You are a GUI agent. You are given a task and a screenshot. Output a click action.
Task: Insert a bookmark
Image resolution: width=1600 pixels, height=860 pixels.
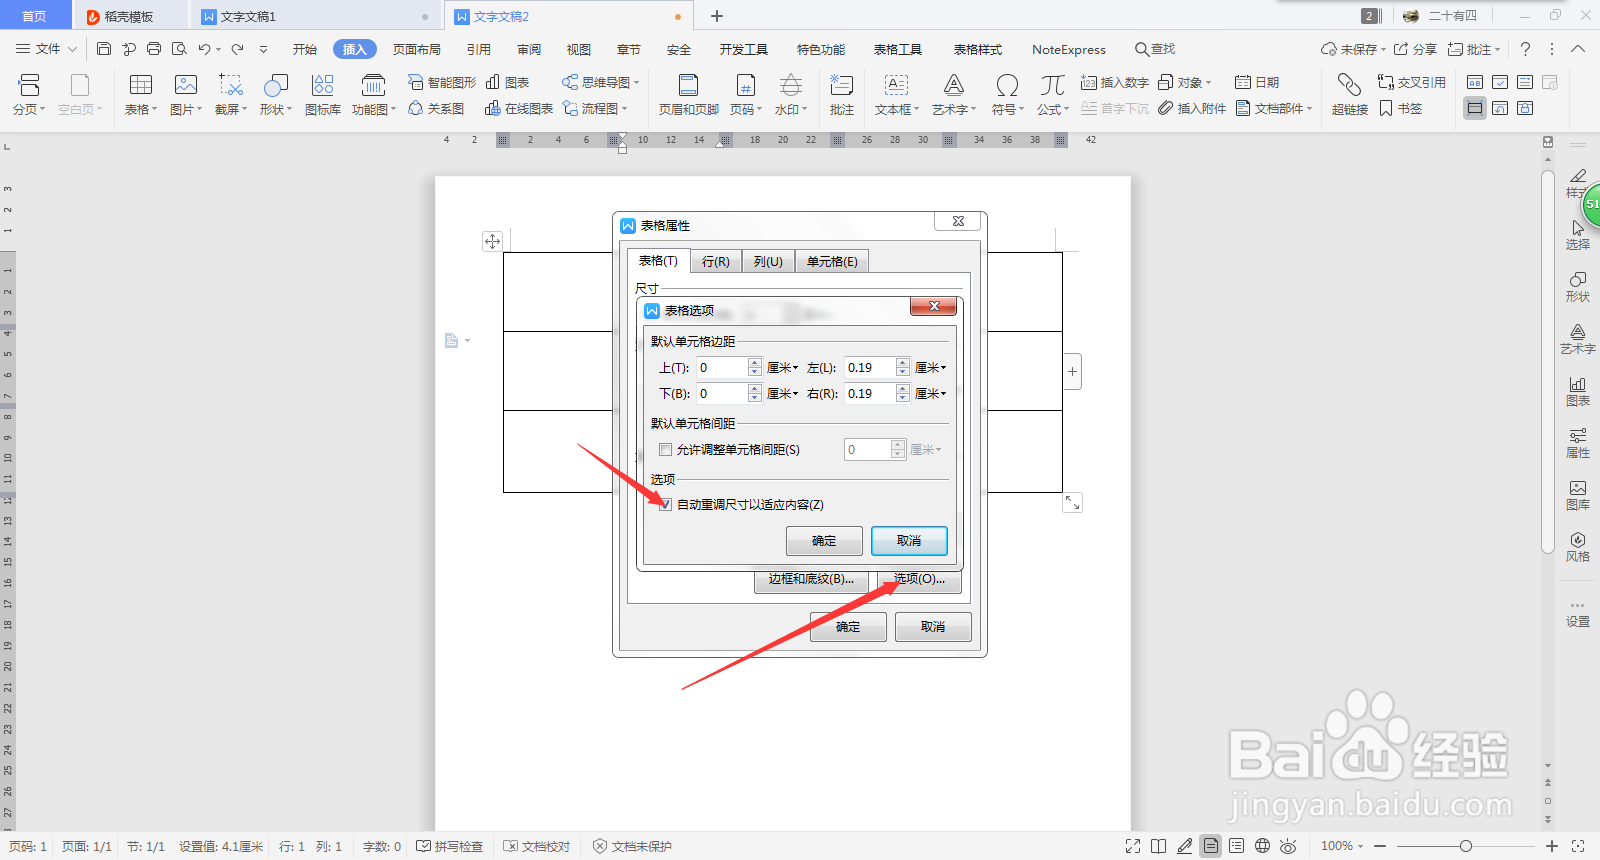(1401, 108)
